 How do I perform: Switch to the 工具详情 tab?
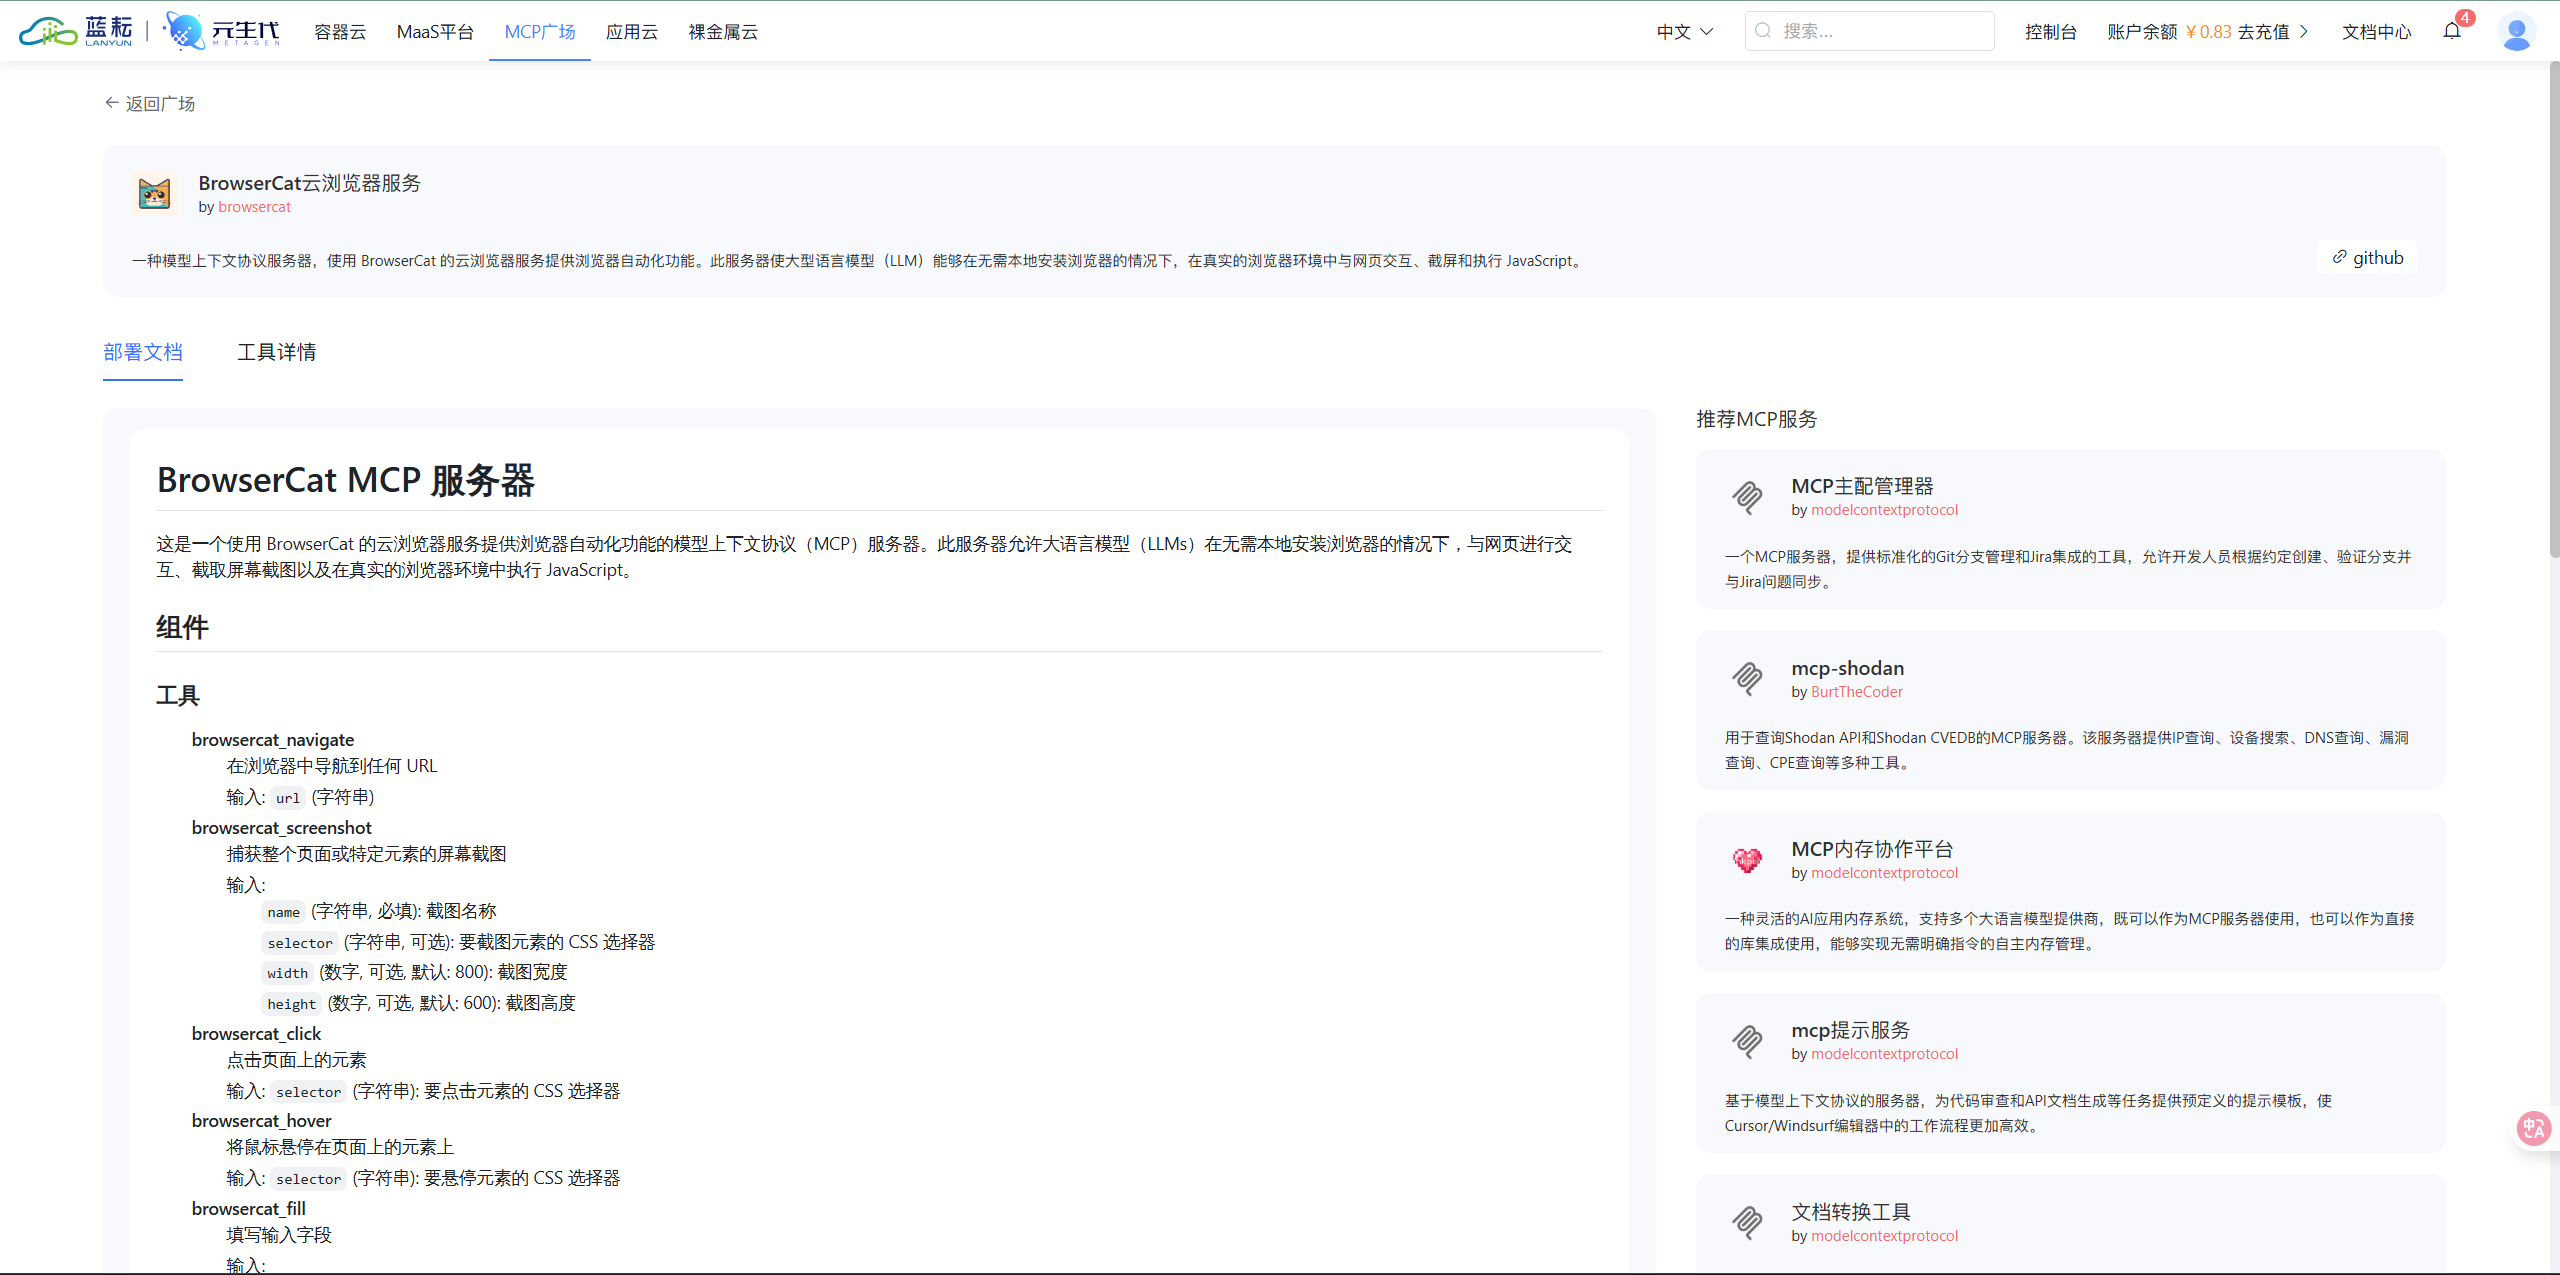coord(277,352)
